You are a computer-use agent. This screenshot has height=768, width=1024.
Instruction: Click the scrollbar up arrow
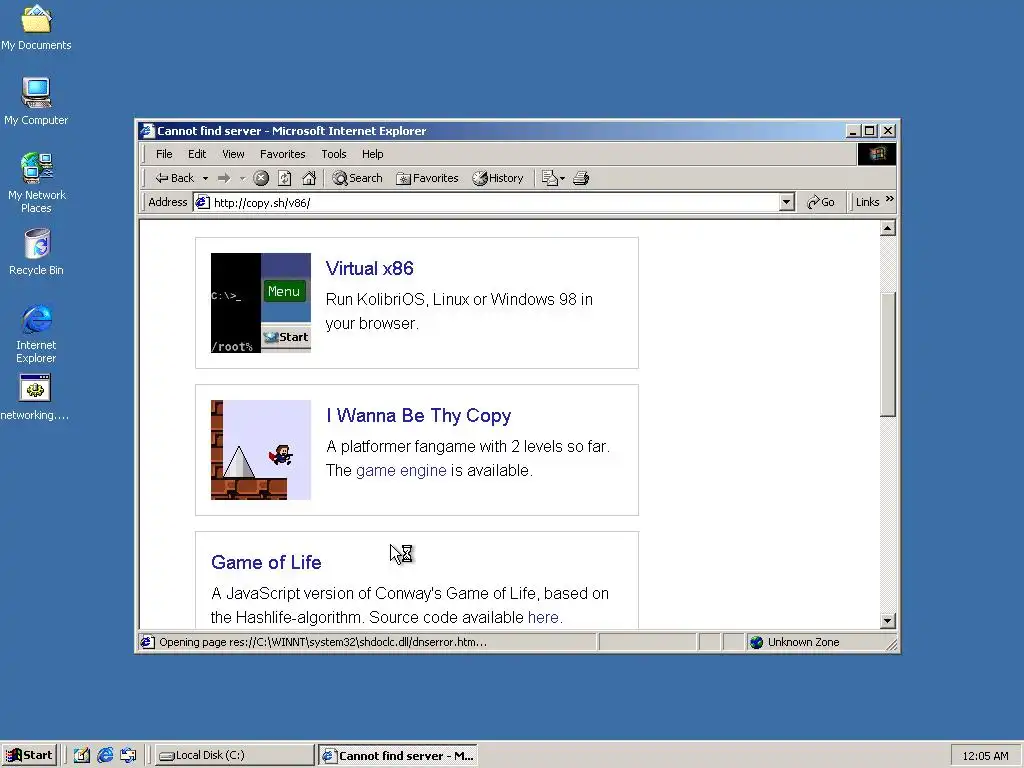point(887,228)
